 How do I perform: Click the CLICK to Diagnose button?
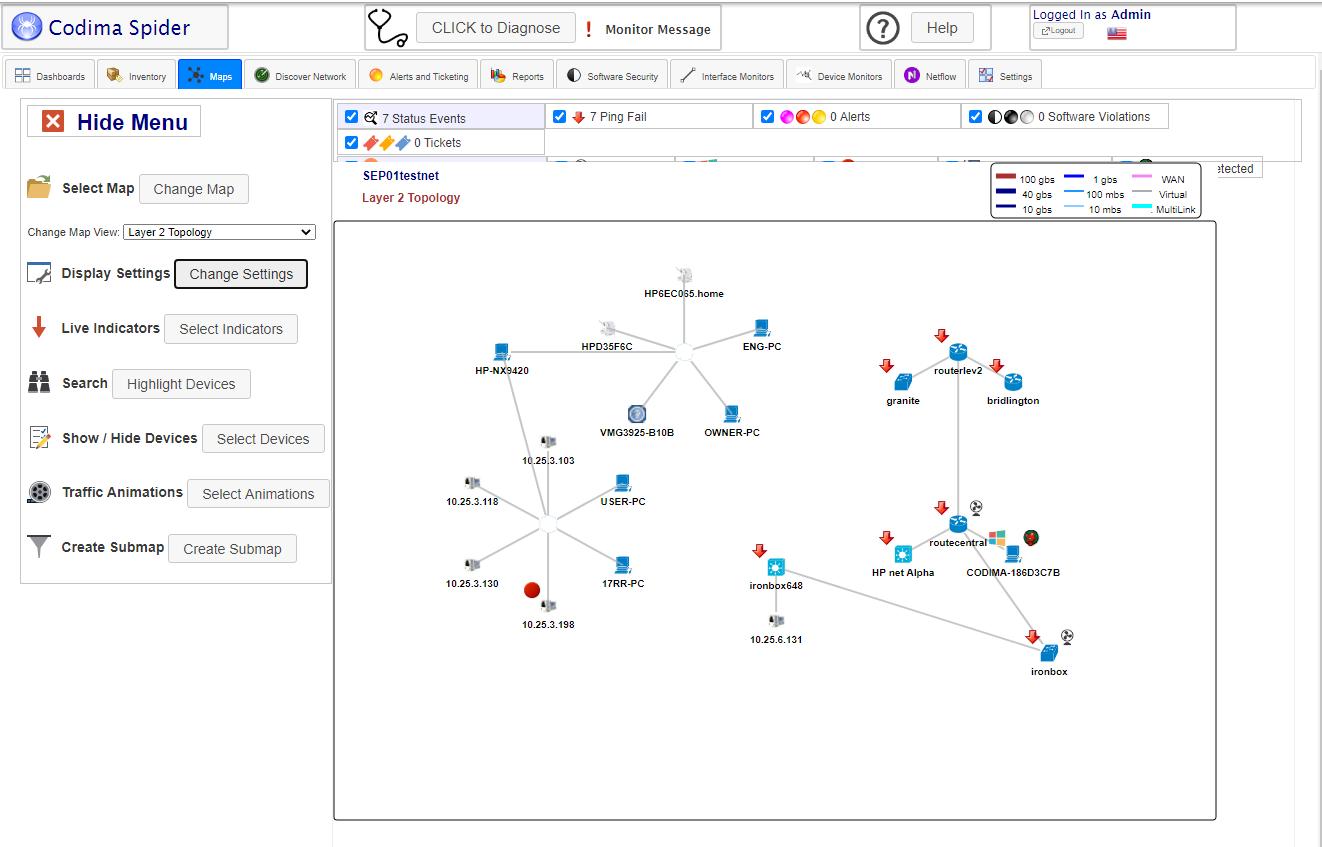click(495, 28)
